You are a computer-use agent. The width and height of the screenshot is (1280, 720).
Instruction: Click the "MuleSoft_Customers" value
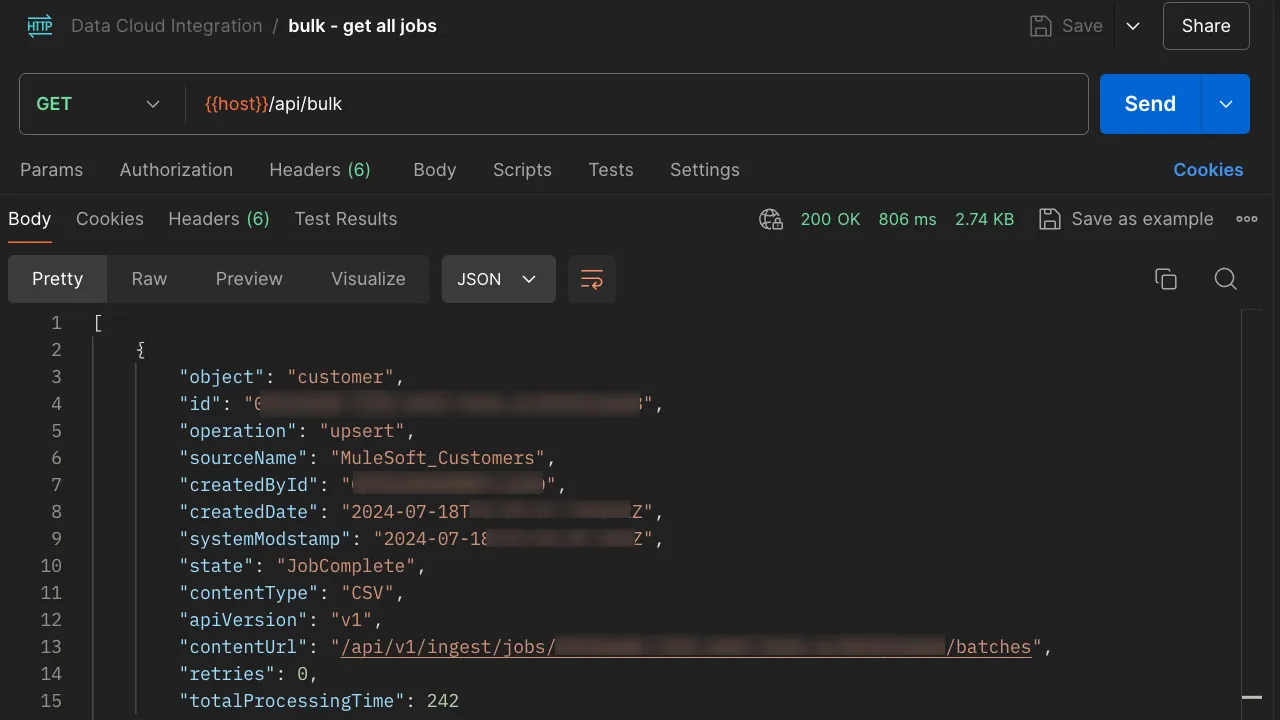click(x=438, y=458)
